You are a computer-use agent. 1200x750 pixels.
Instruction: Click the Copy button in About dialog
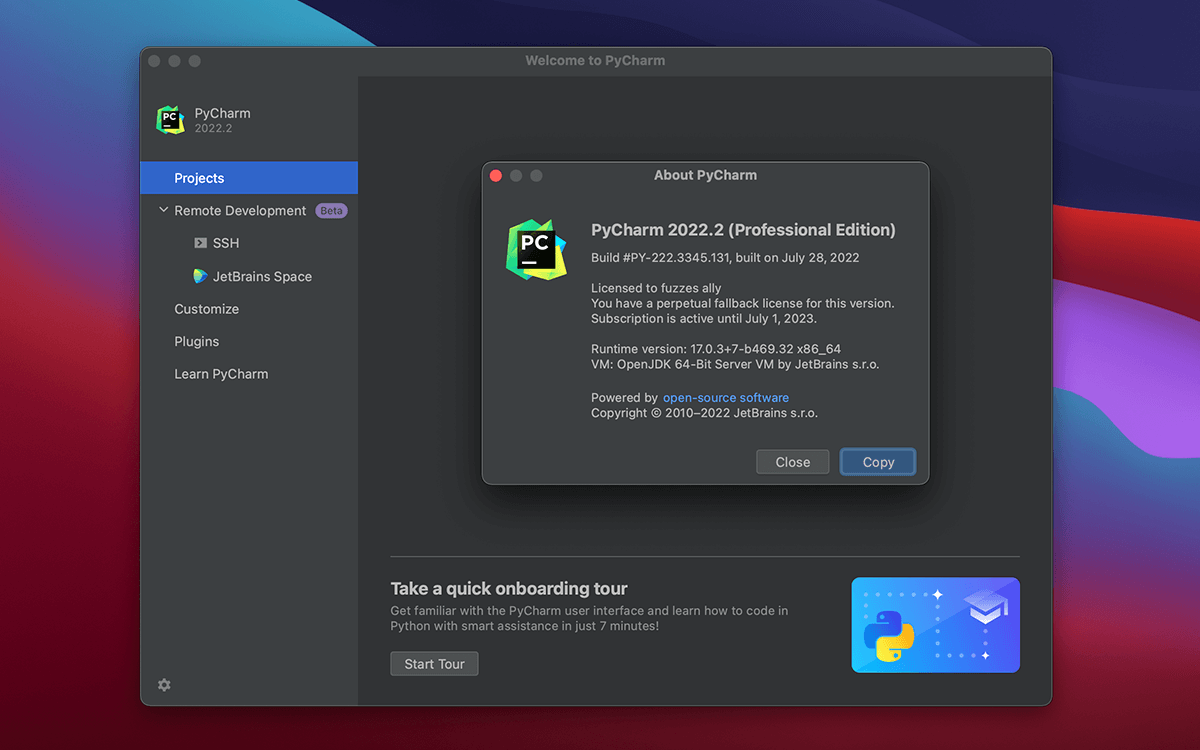878,462
